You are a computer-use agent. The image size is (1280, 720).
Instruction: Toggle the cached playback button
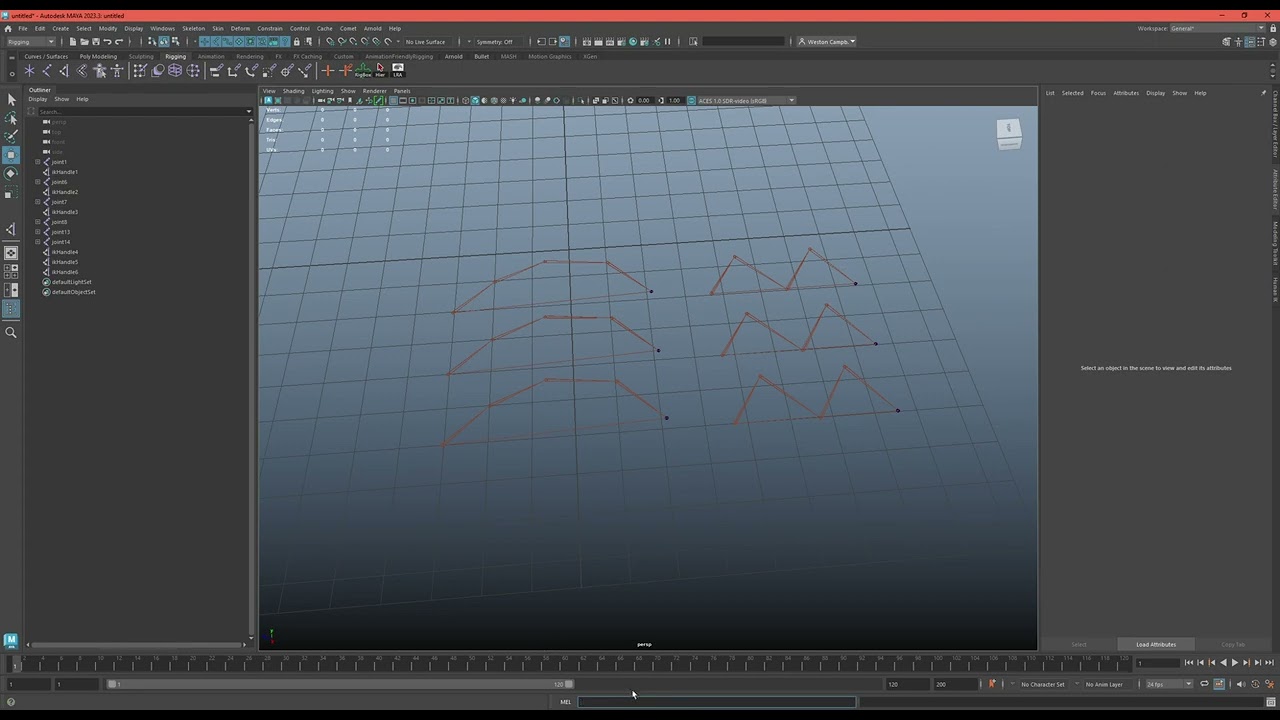pyautogui.click(x=1219, y=684)
